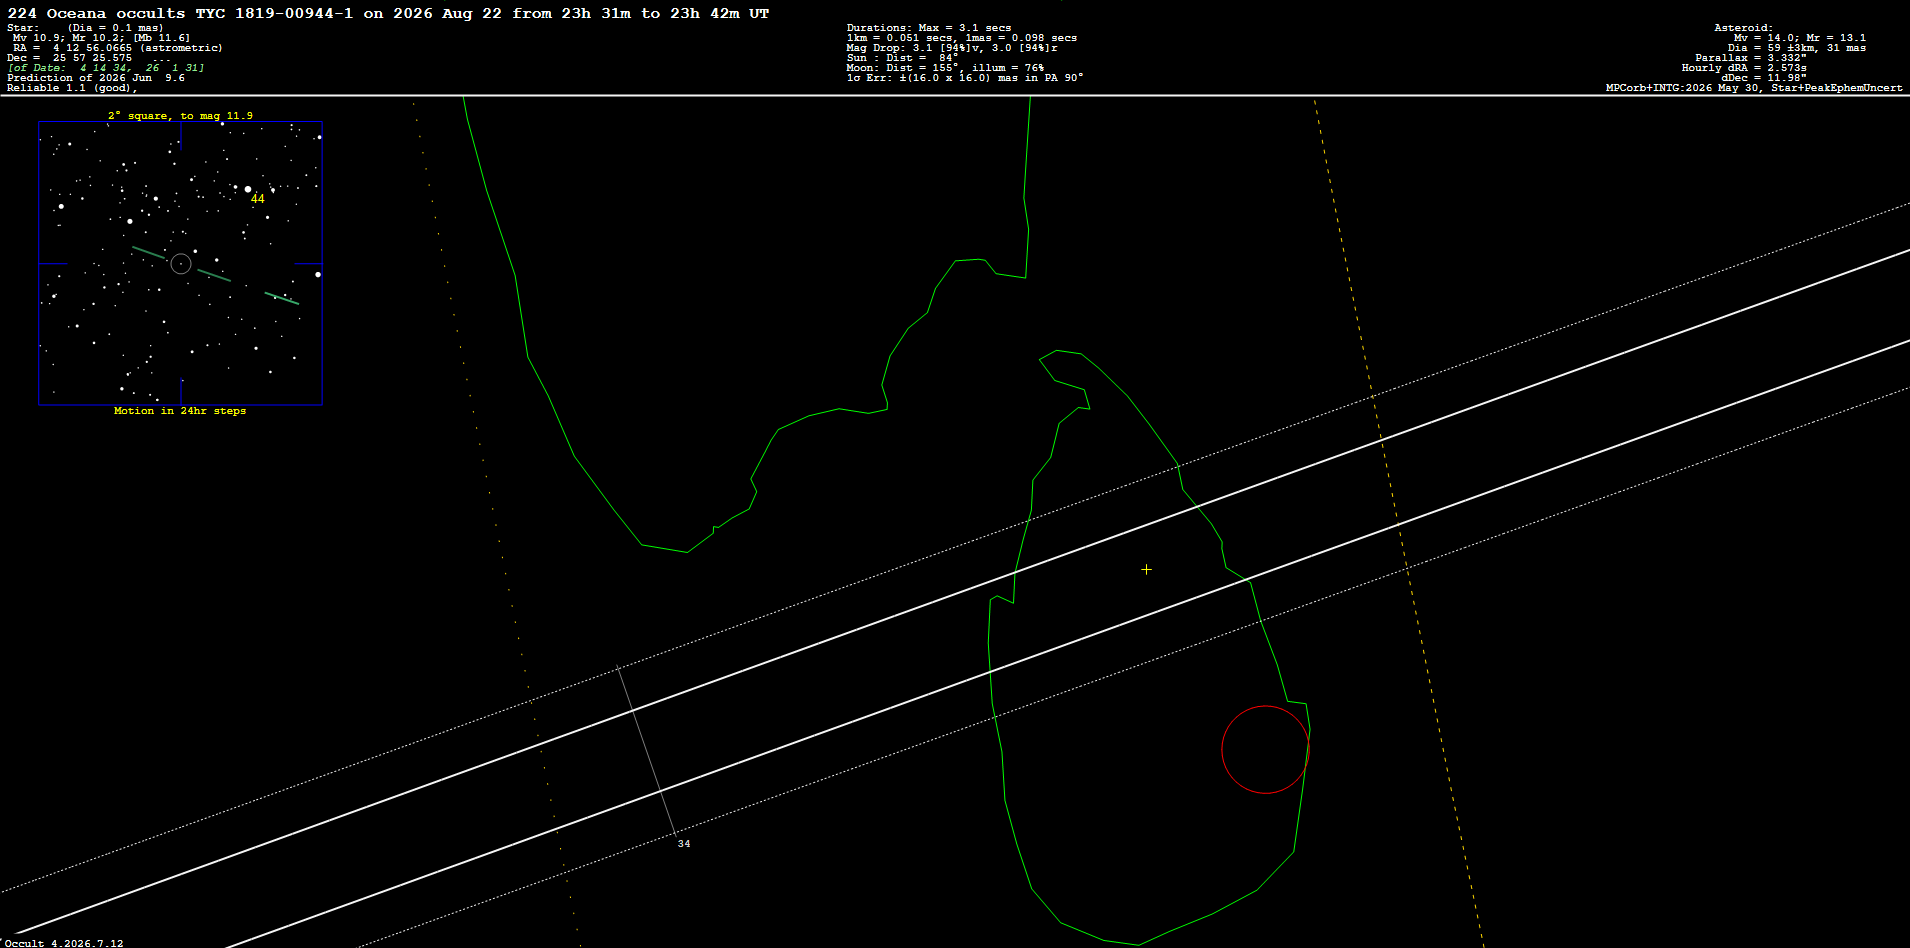The height and width of the screenshot is (948, 1910).
Task: Click the yellow '44' label in star chart
Action: coord(258,199)
